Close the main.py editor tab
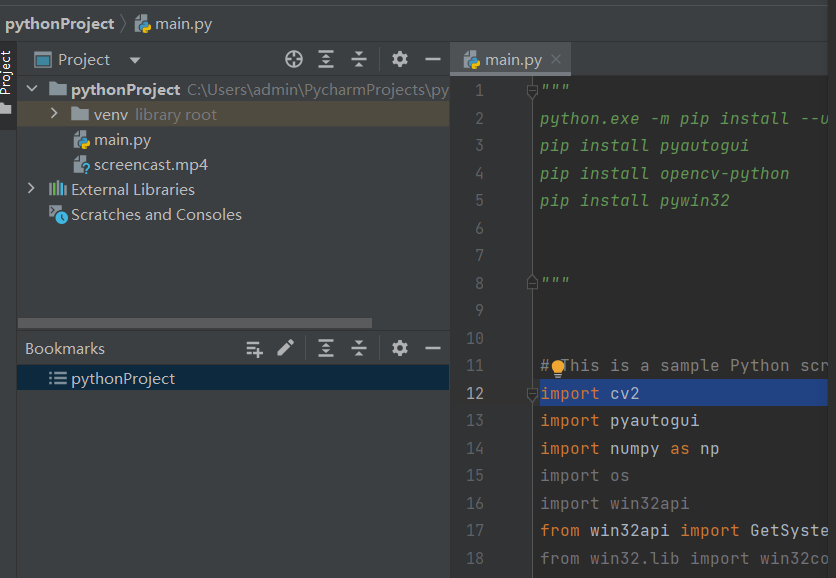Viewport: 836px width, 578px height. (x=556, y=59)
